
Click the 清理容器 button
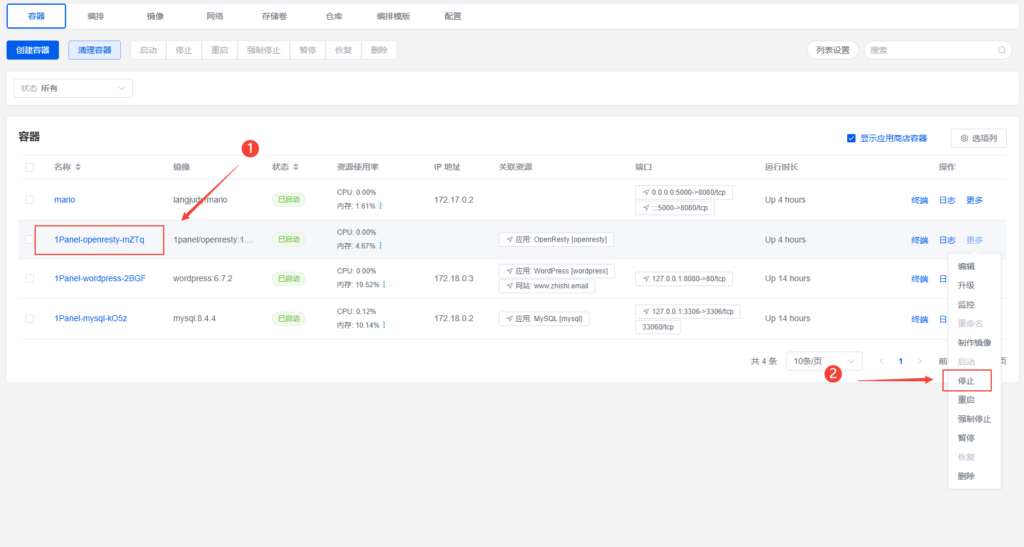pyautogui.click(x=95, y=50)
